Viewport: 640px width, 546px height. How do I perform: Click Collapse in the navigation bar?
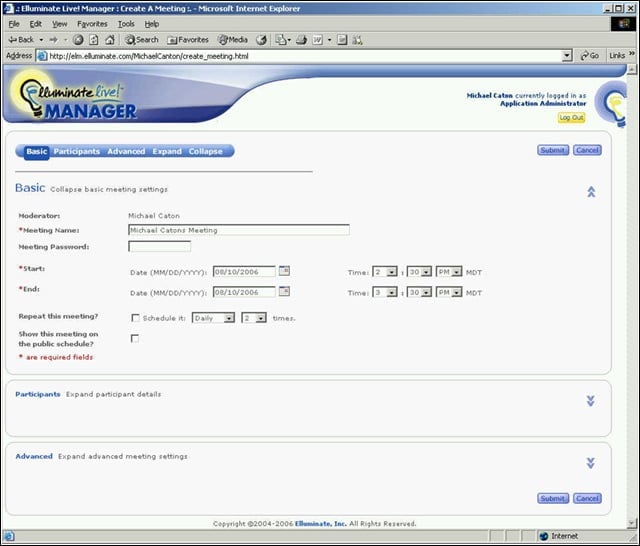click(205, 151)
